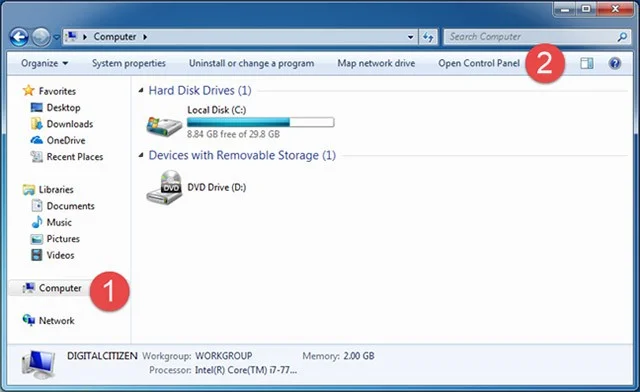Launch Open Control Panel
This screenshot has height=392, width=640.
479,63
